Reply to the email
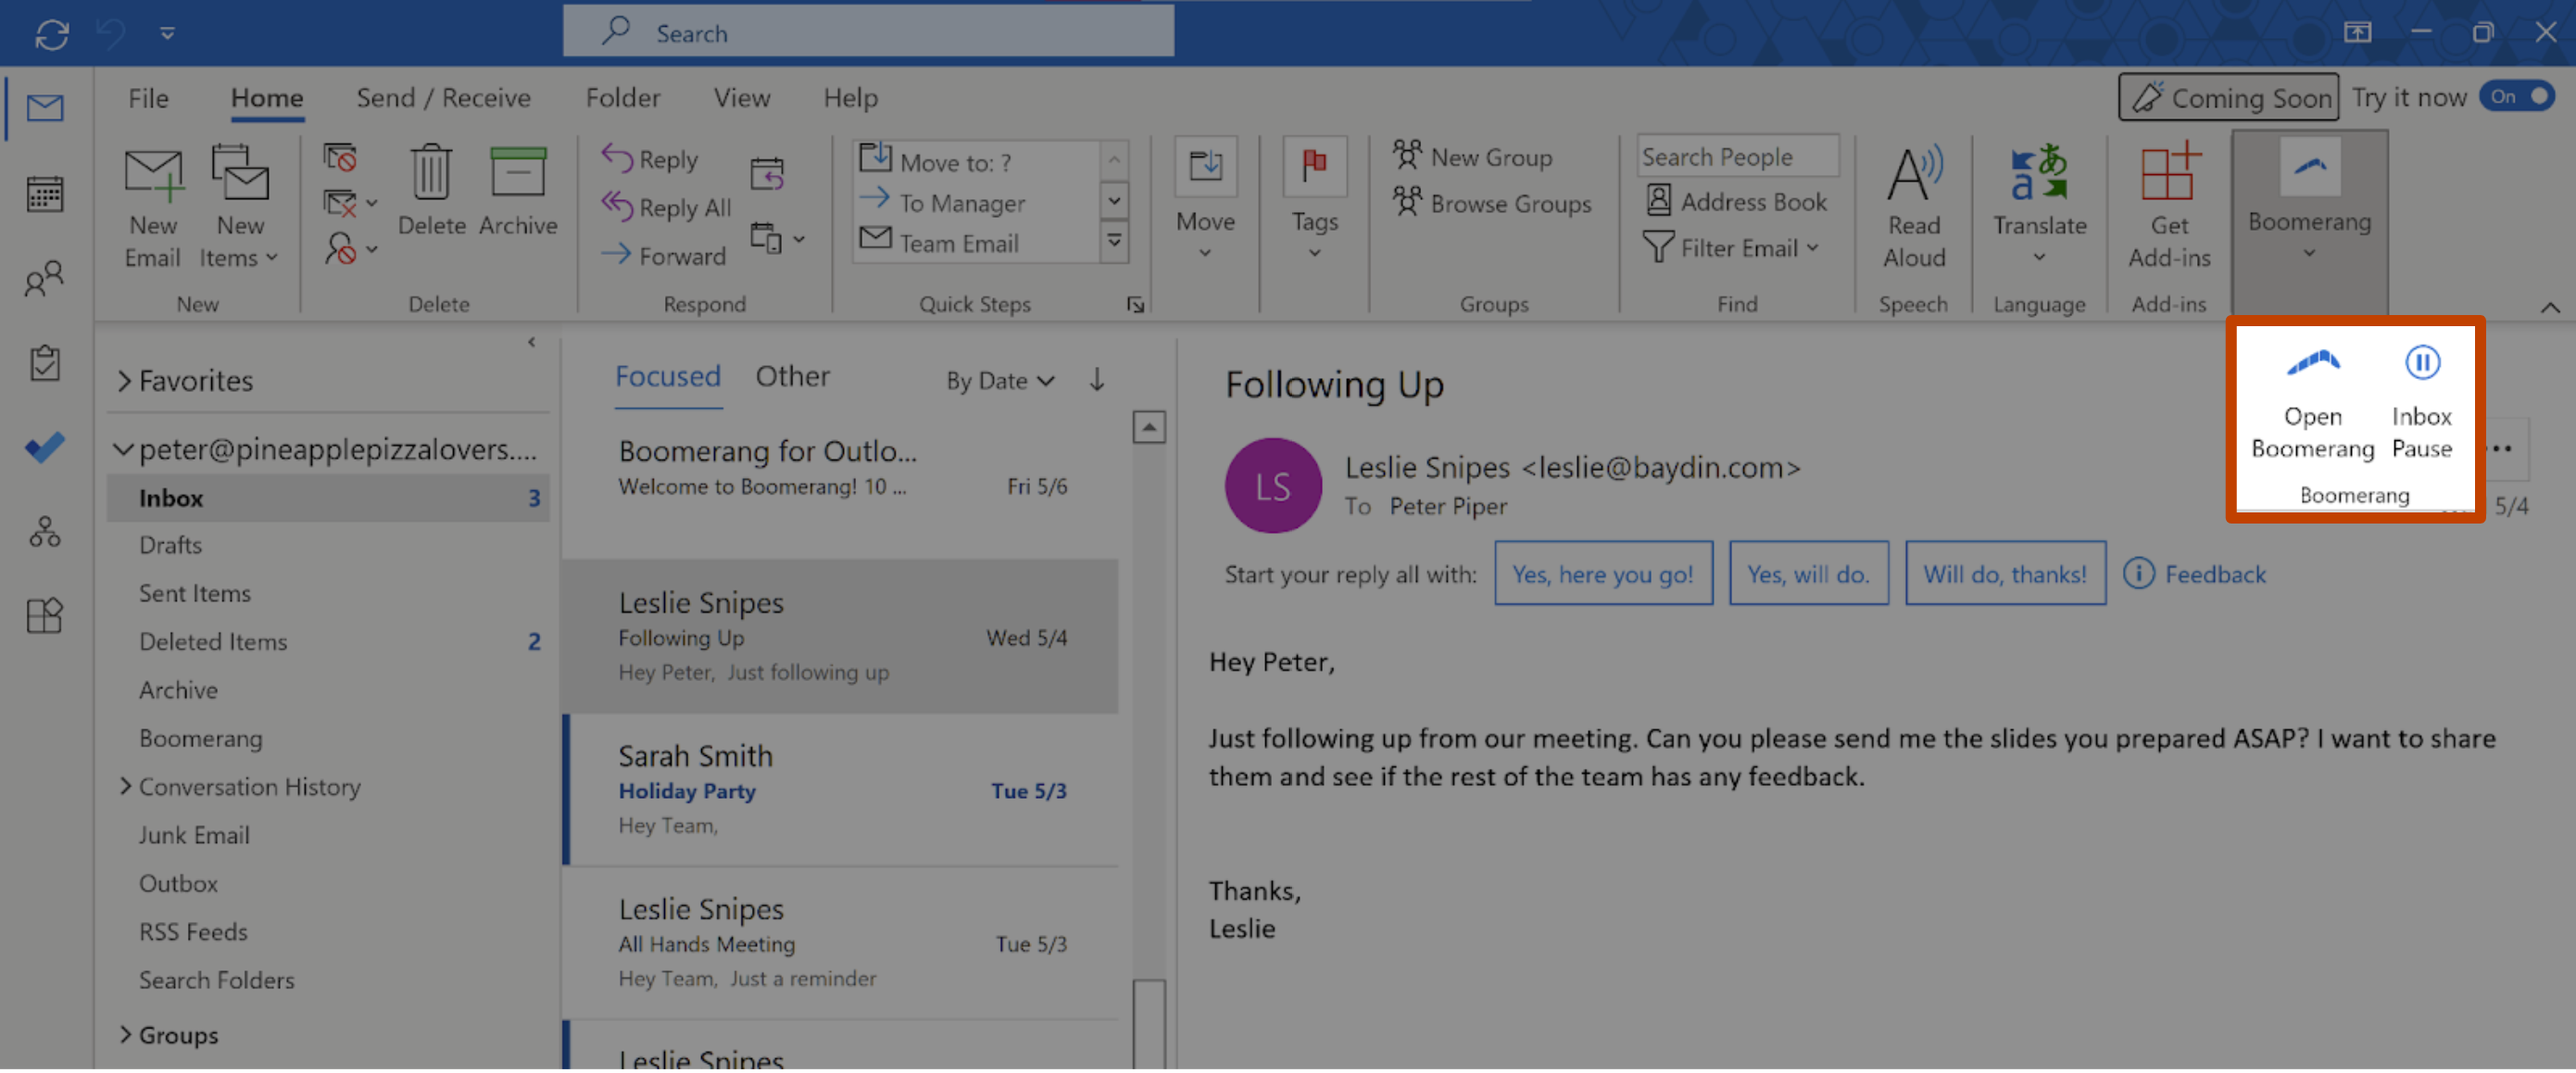This screenshot has width=2576, height=1073. click(x=650, y=159)
